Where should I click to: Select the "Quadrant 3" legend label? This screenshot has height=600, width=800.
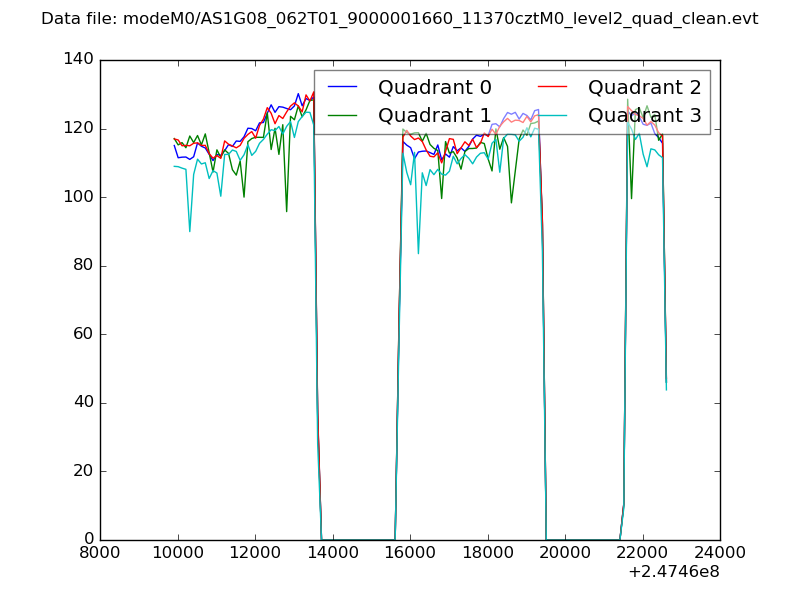(x=645, y=116)
